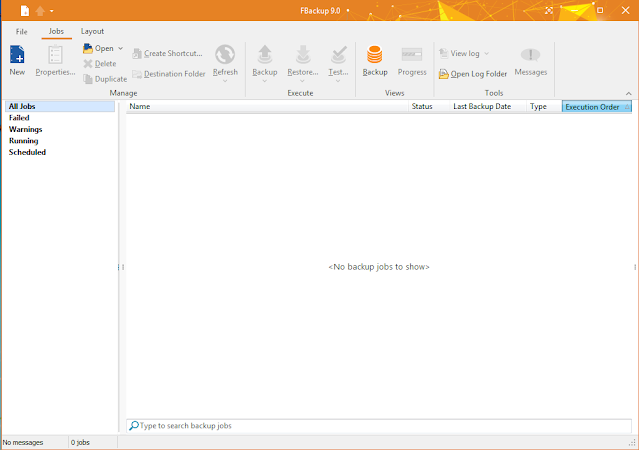
Task: Click Delete in Manage group
Action: coord(100,64)
